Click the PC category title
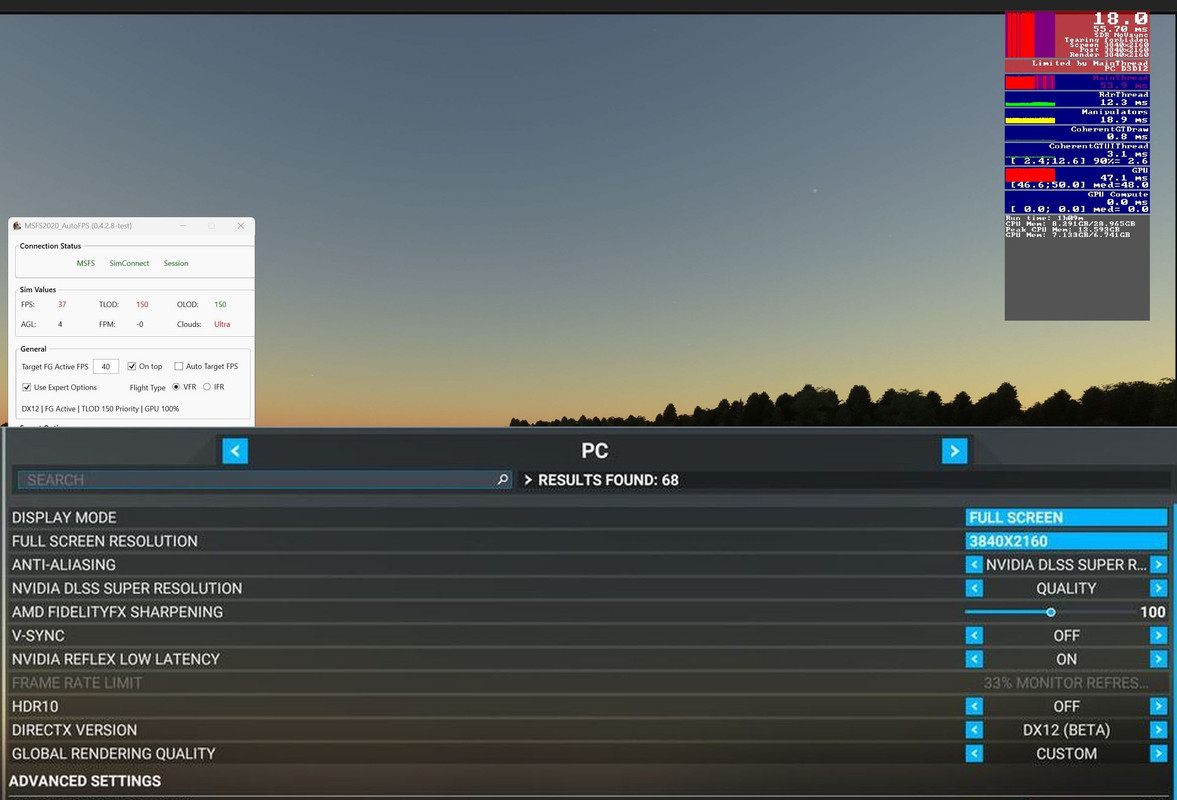1177x800 pixels. click(595, 451)
